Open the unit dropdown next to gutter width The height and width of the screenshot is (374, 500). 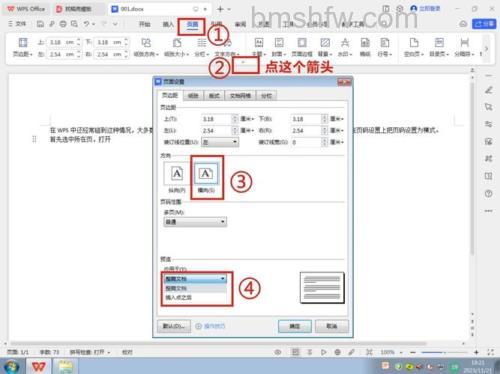point(337,142)
